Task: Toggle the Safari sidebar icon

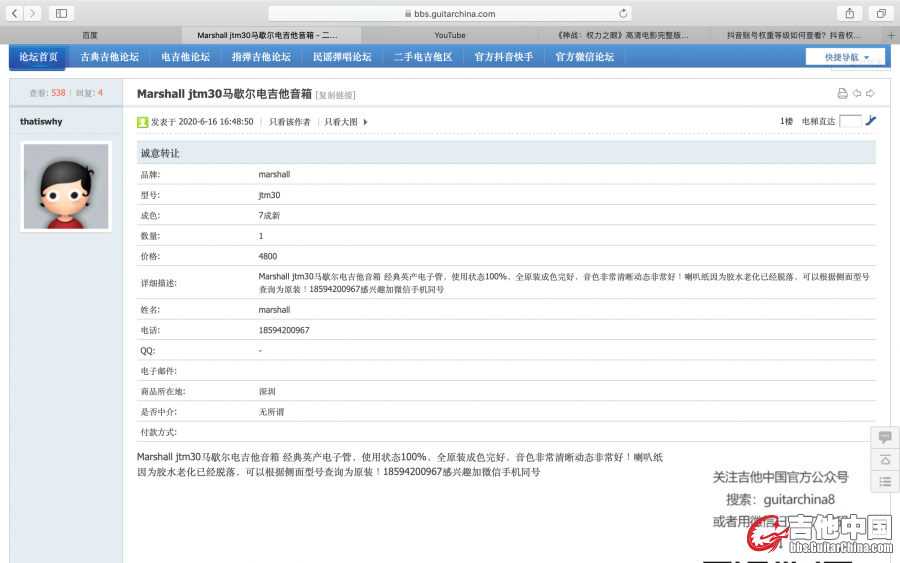Action: pyautogui.click(x=61, y=13)
